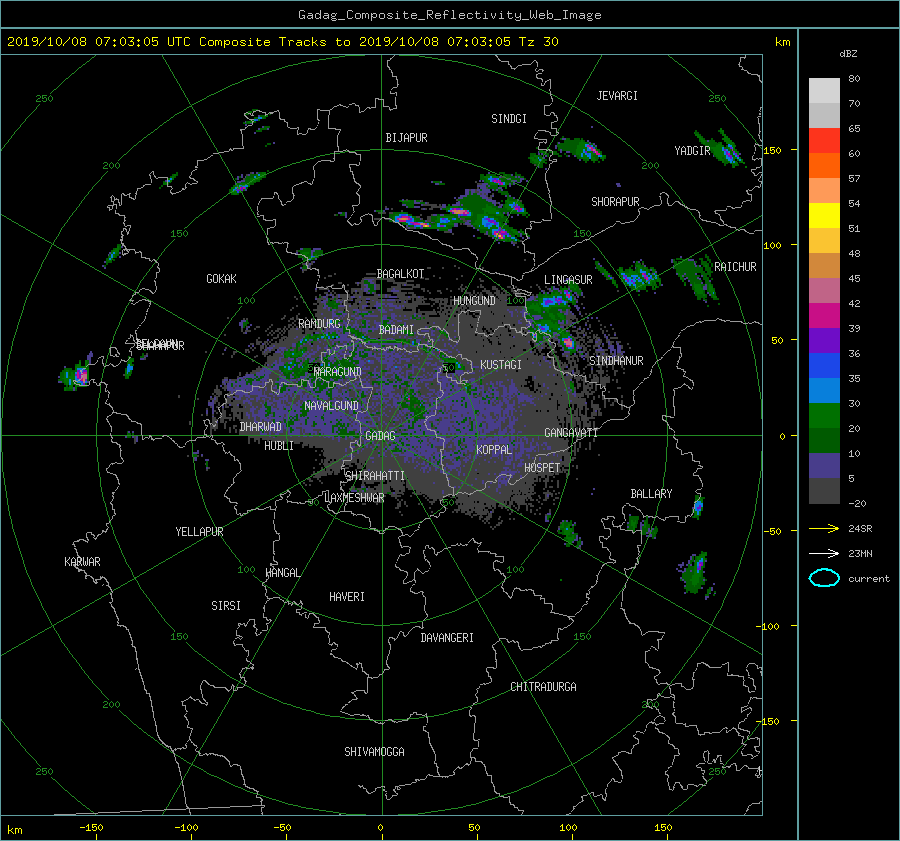Click the white 23MN arrow legend icon
The height and width of the screenshot is (841, 900).
824,553
